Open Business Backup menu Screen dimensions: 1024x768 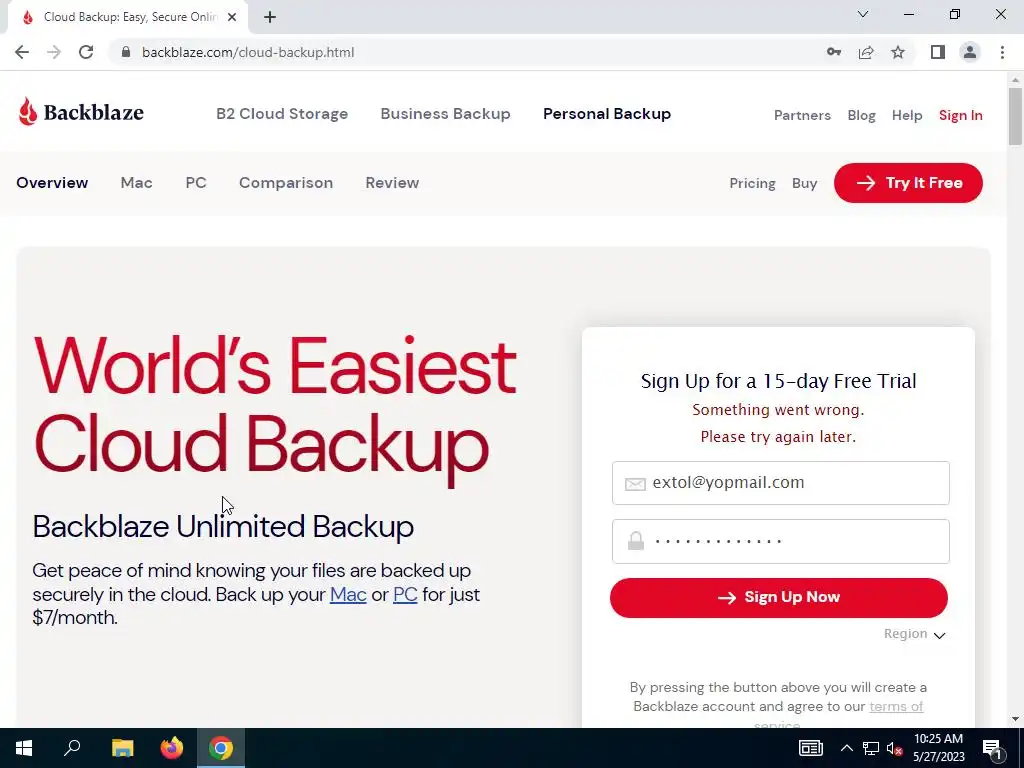445,114
